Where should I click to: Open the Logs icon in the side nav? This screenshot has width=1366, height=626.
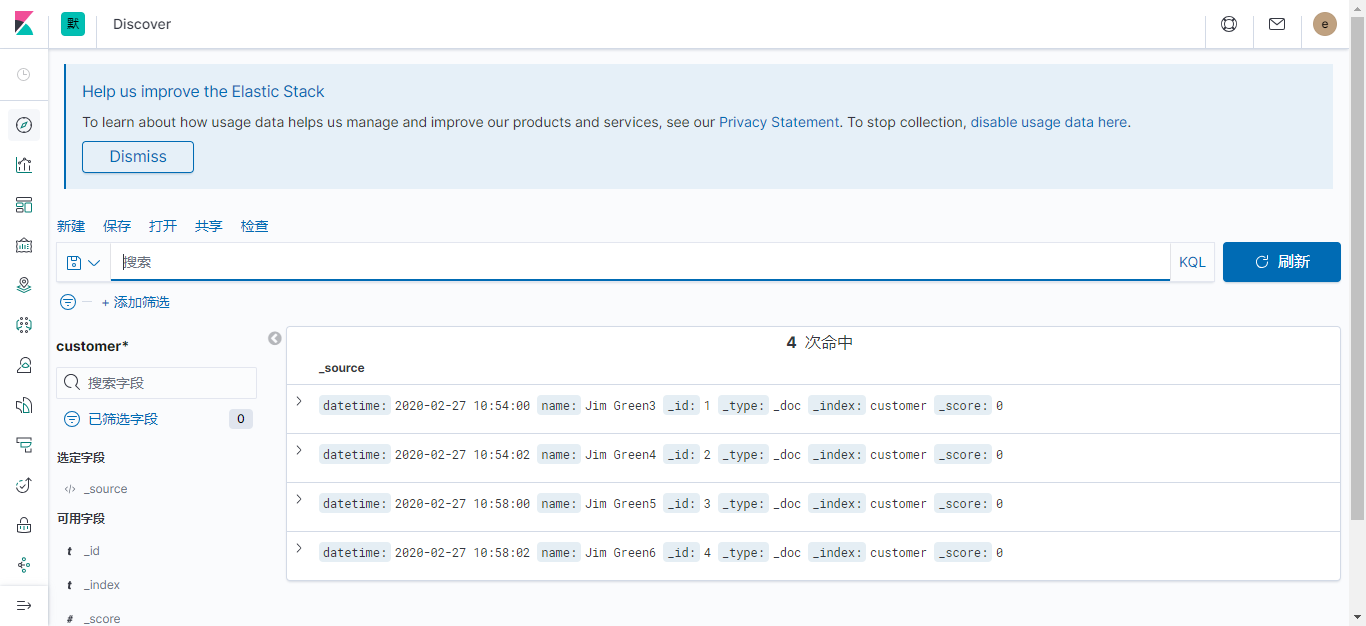tap(24, 405)
